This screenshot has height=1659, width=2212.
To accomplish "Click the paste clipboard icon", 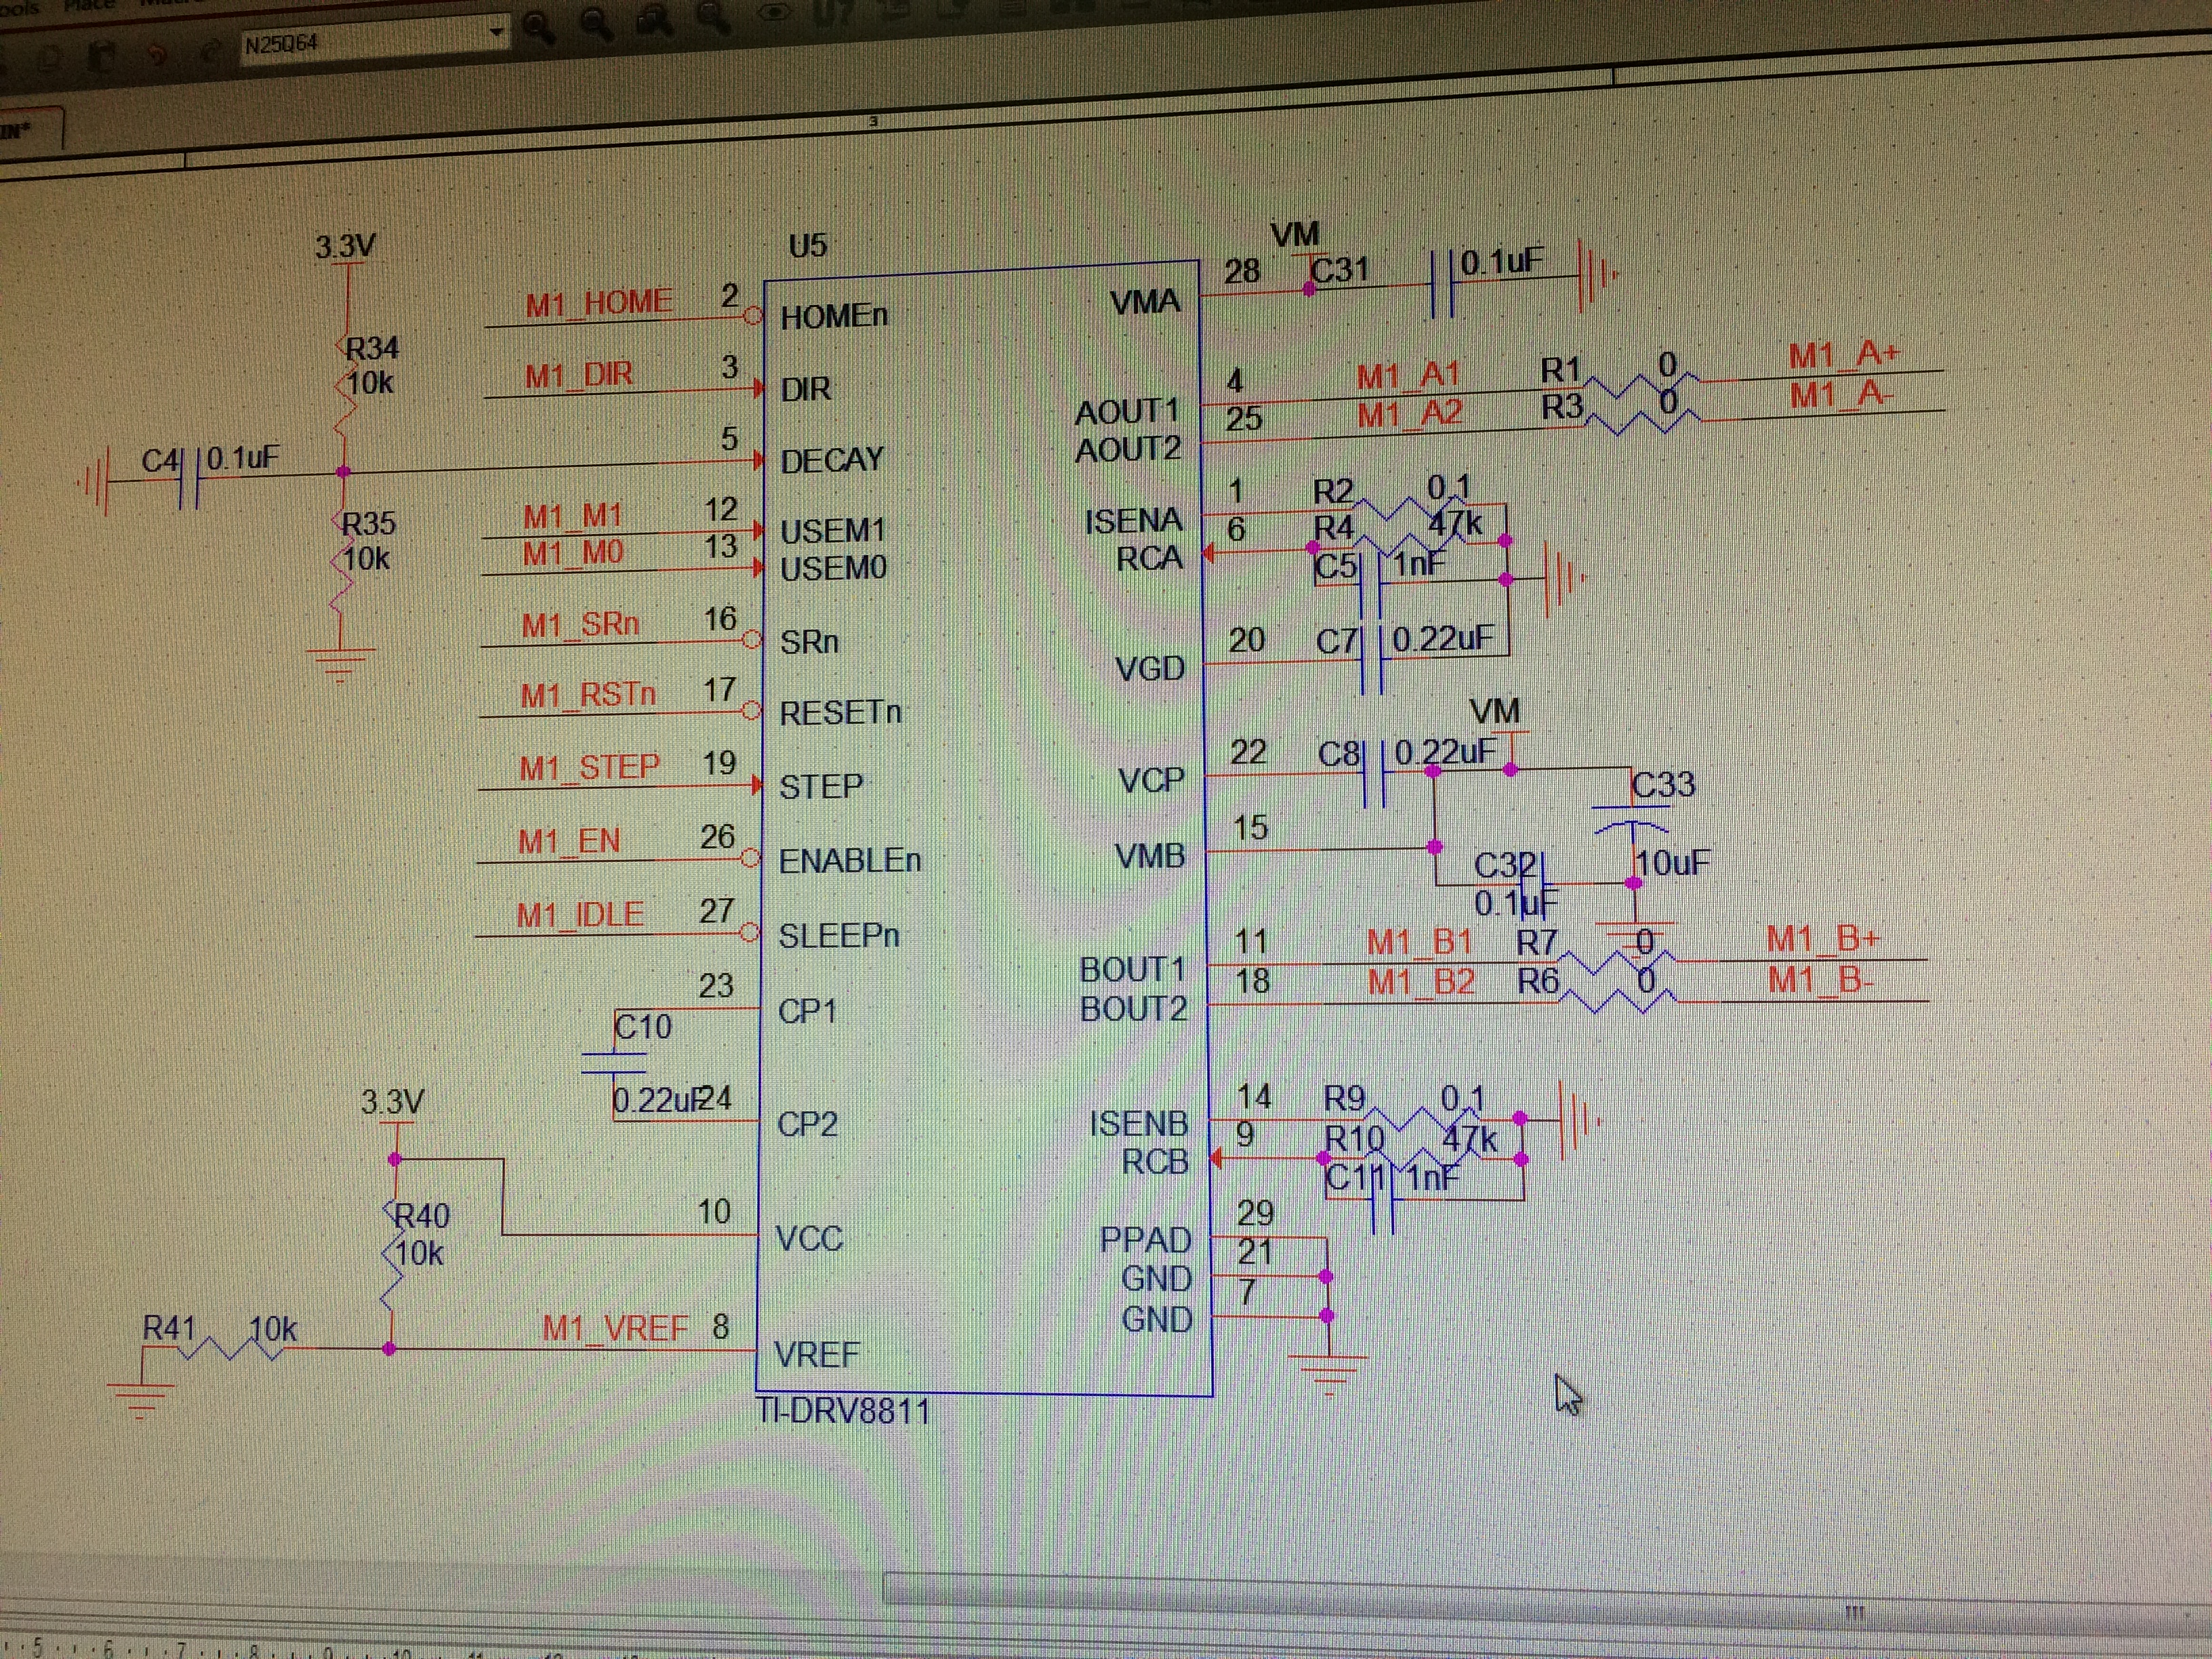I will 103,56.
